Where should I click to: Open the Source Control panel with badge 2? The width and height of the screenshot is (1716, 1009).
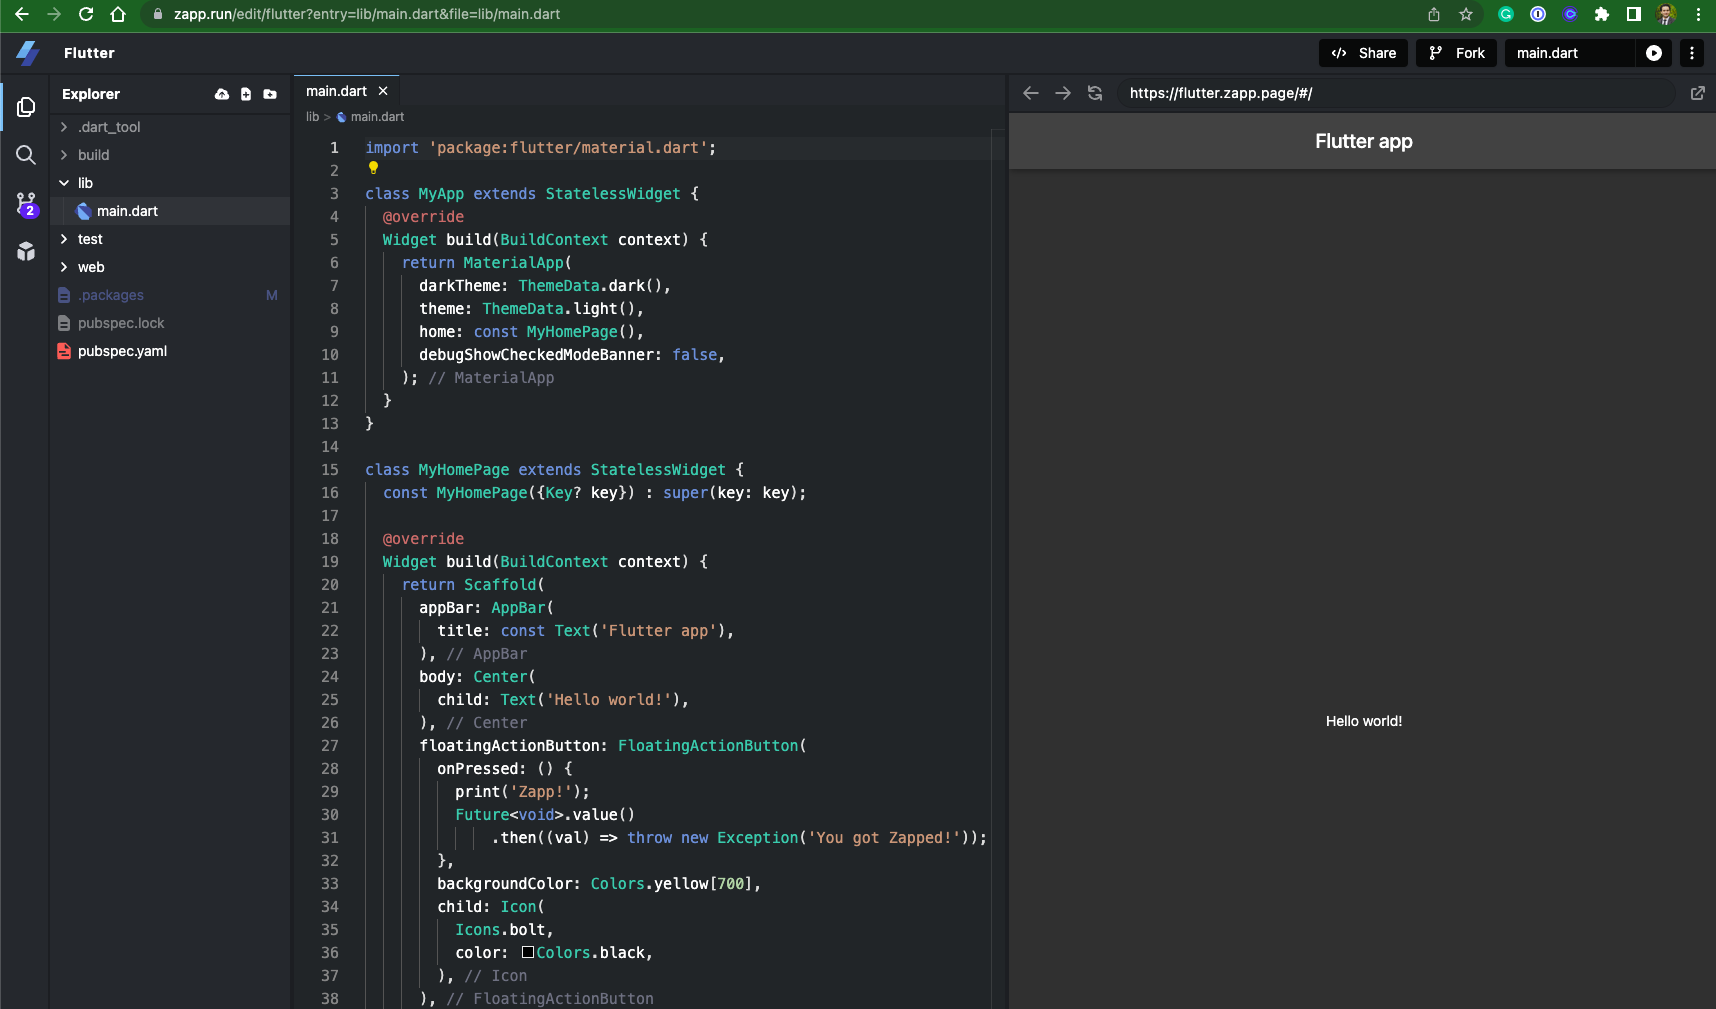pyautogui.click(x=26, y=204)
